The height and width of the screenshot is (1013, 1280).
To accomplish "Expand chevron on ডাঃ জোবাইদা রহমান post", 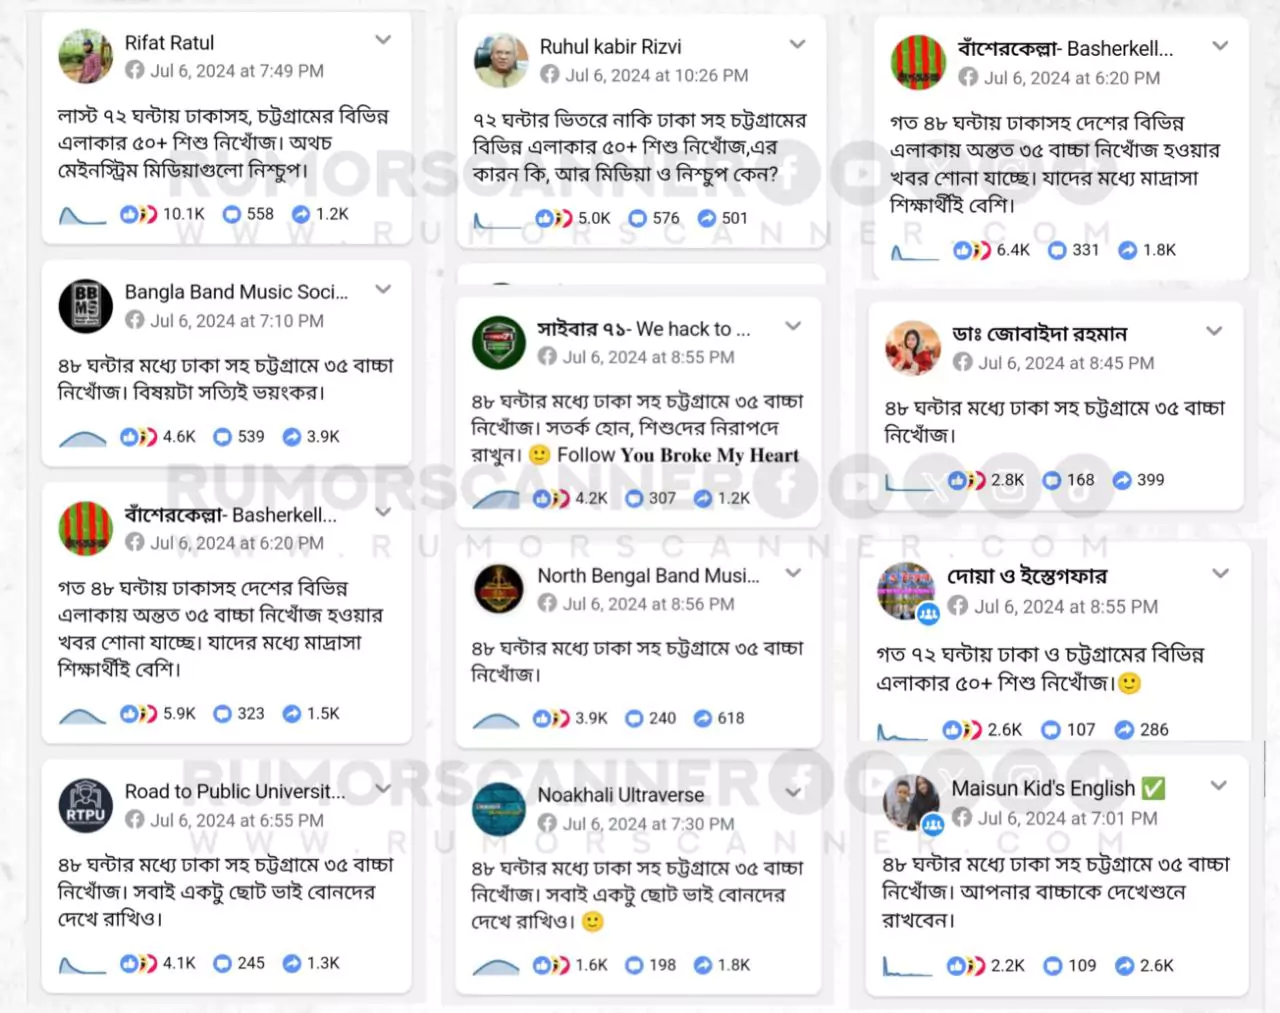I will pyautogui.click(x=1214, y=331).
